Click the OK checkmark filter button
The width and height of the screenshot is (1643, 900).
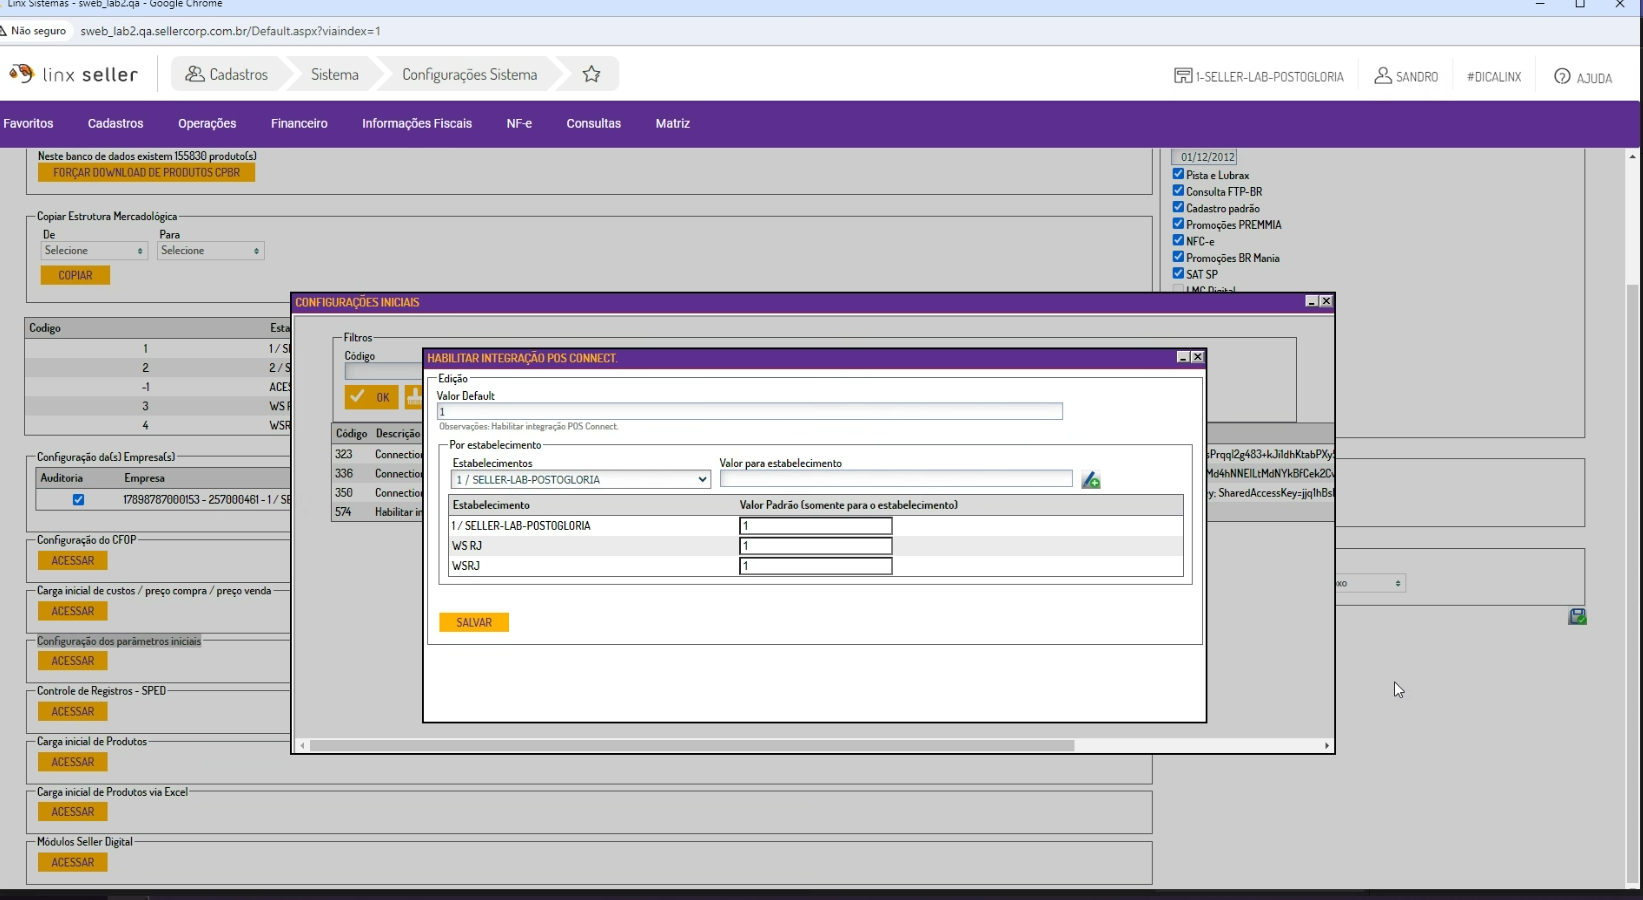[x=371, y=397]
